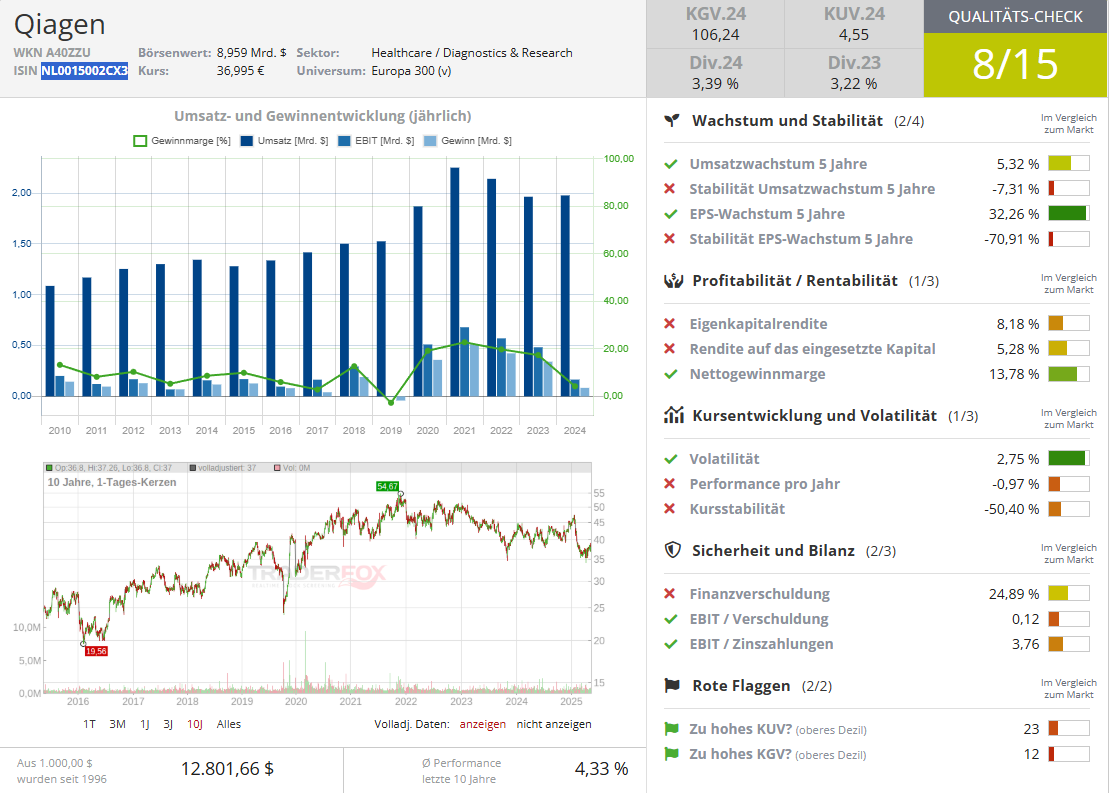Click red X icon for Stabilität Umsatzwachstum
This screenshot has width=1109, height=793.
[x=670, y=189]
